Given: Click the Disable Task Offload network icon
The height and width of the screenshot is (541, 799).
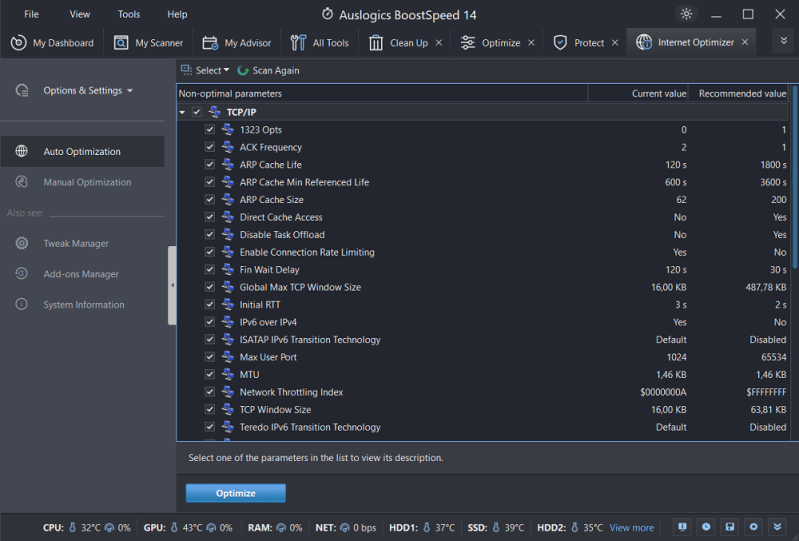Looking at the screenshot, I should click(x=228, y=234).
